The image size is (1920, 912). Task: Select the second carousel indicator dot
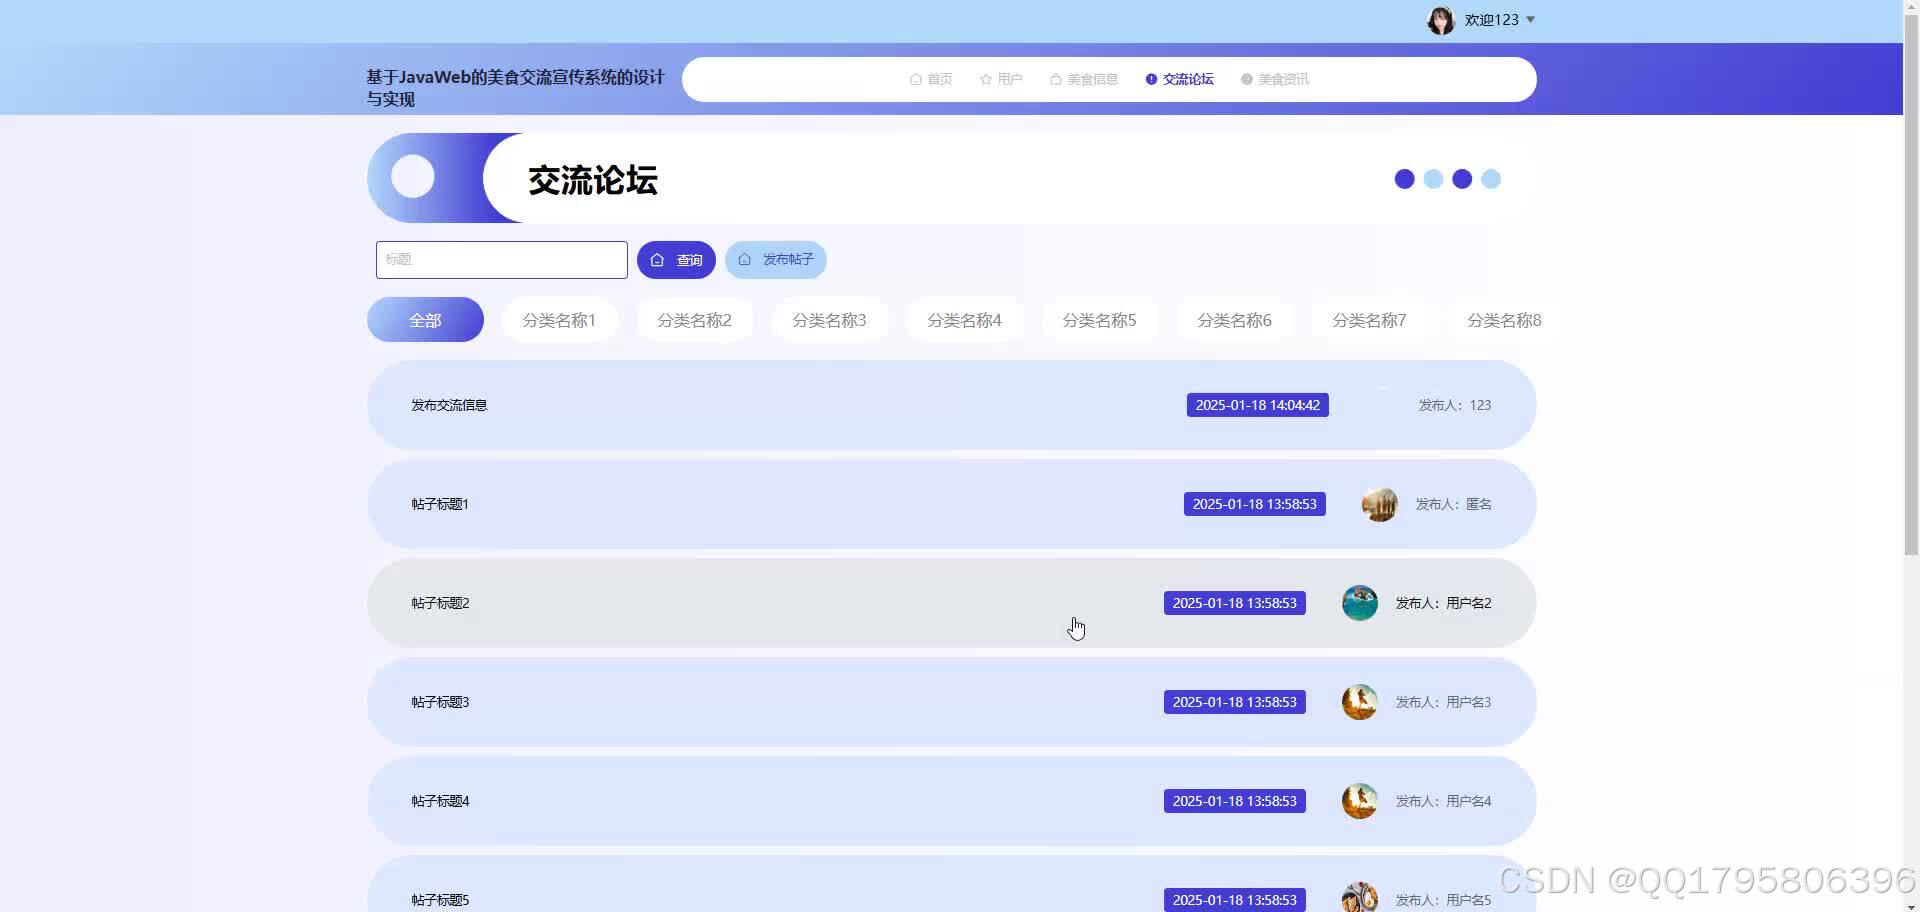[x=1433, y=179]
